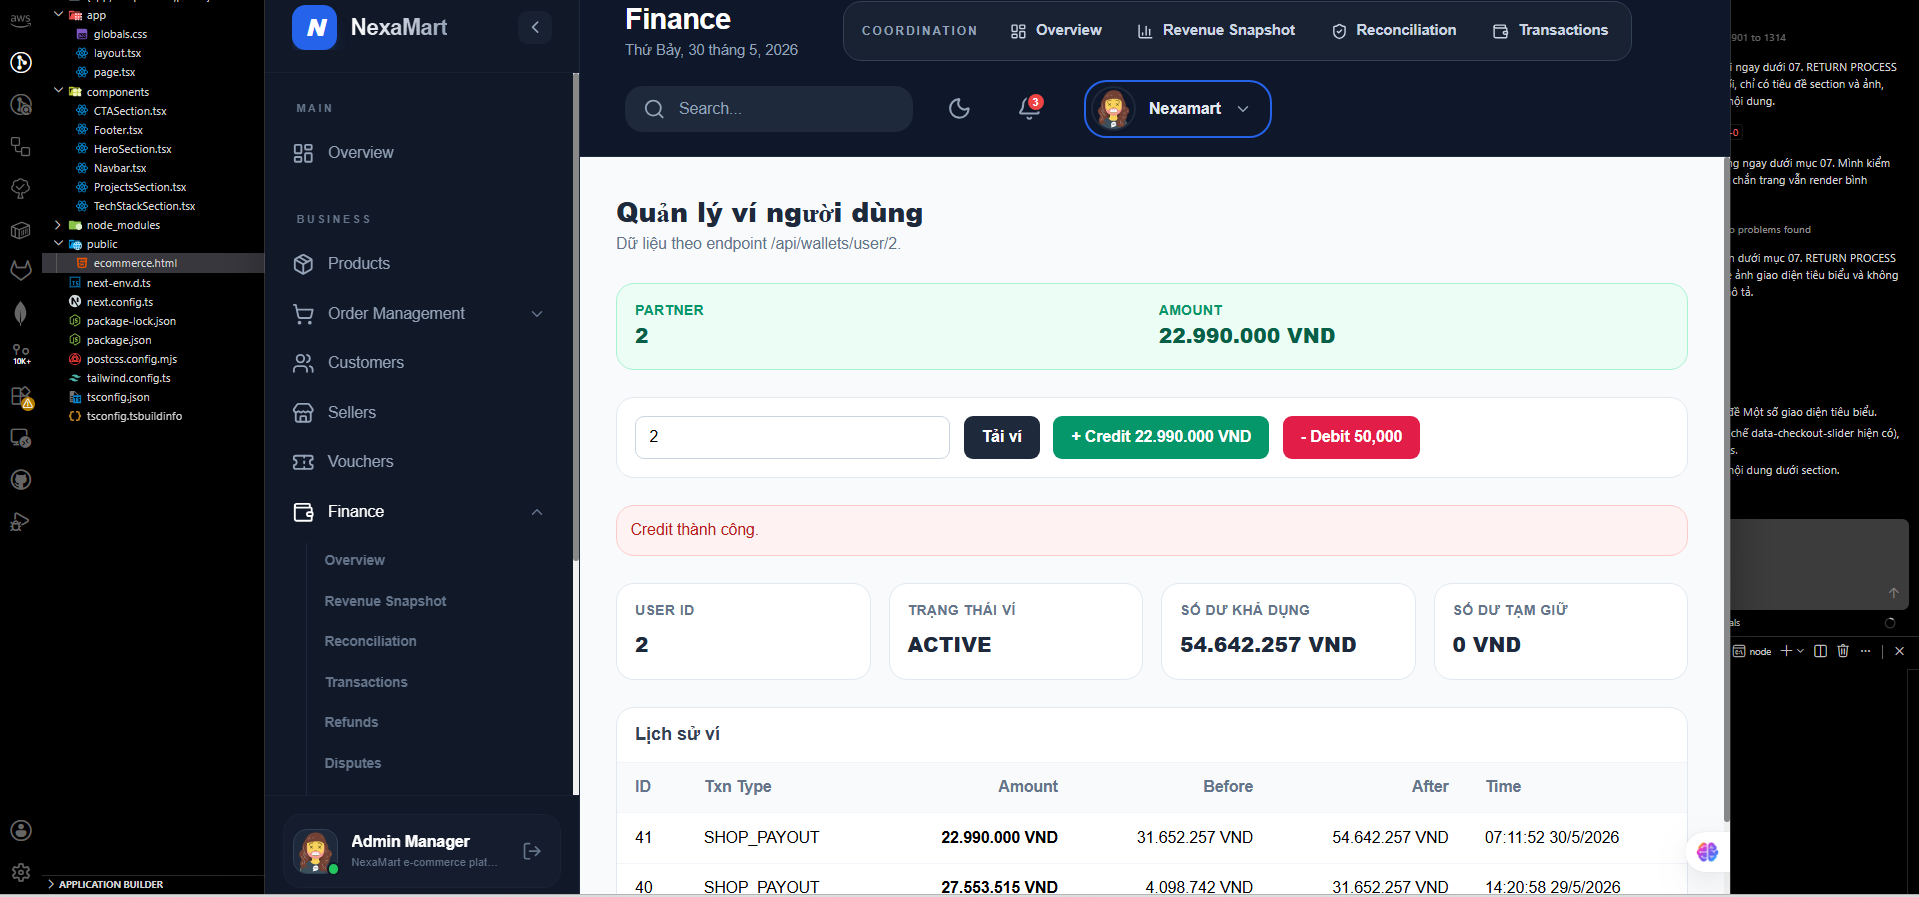Open Overview tab in Coordination bar
Image resolution: width=1919 pixels, height=897 pixels.
1056,30
